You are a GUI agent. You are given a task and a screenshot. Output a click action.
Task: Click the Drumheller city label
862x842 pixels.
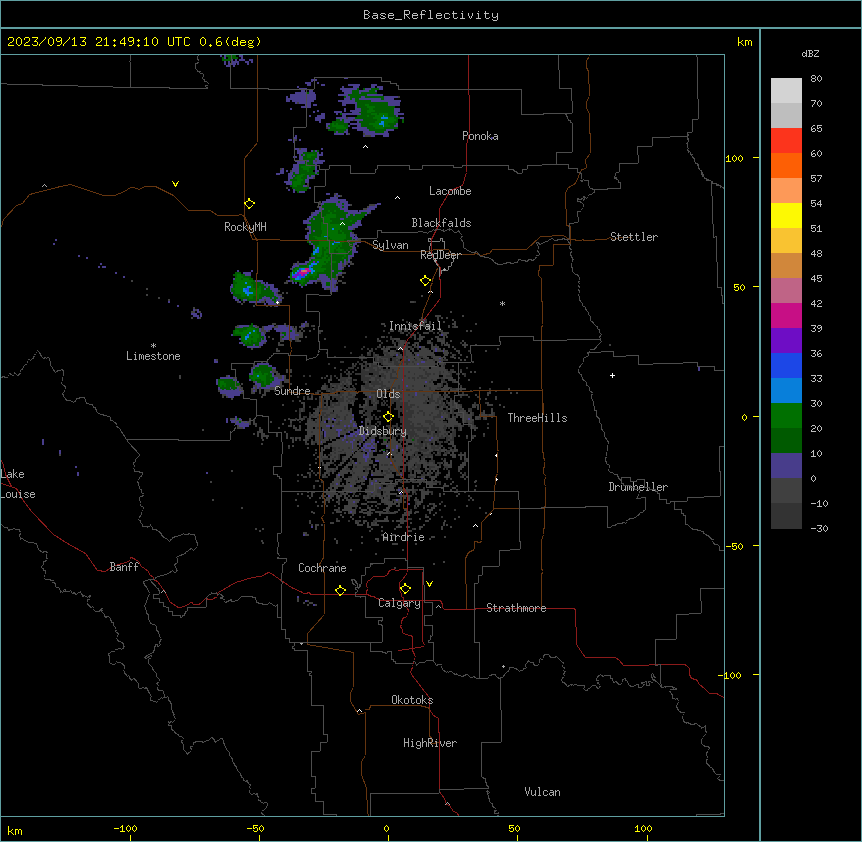[638, 487]
